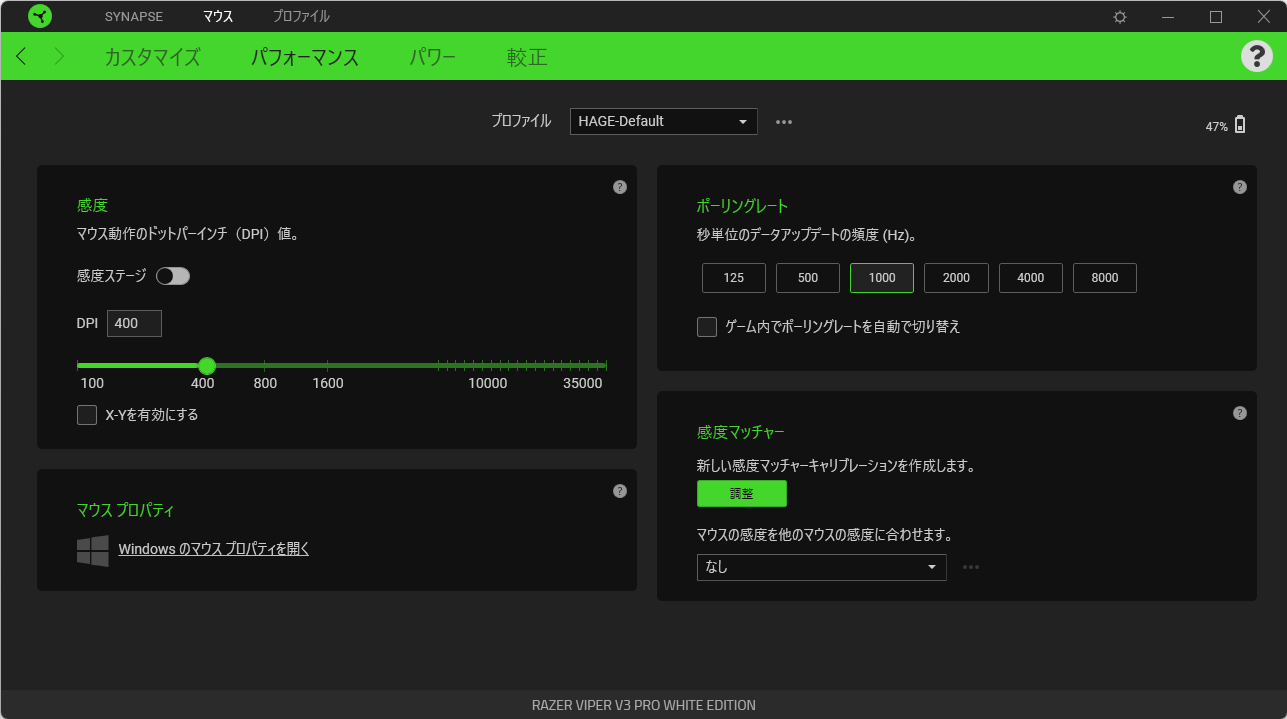Expand the なし sensitivity matcher dropdown
Screen dimensions: 1287x719
tap(822, 567)
